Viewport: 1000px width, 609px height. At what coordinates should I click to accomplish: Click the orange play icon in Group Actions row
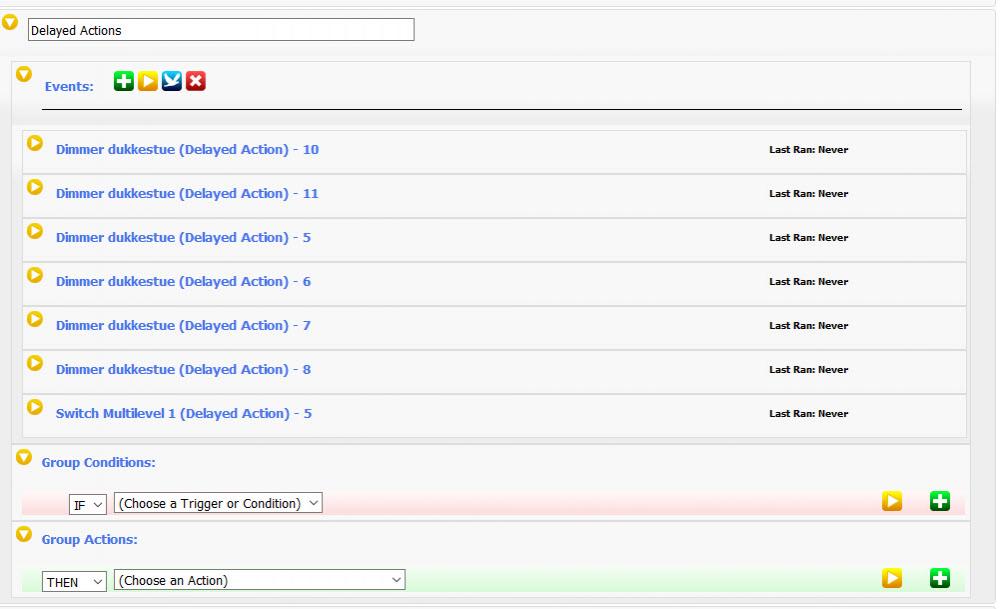pos(892,578)
